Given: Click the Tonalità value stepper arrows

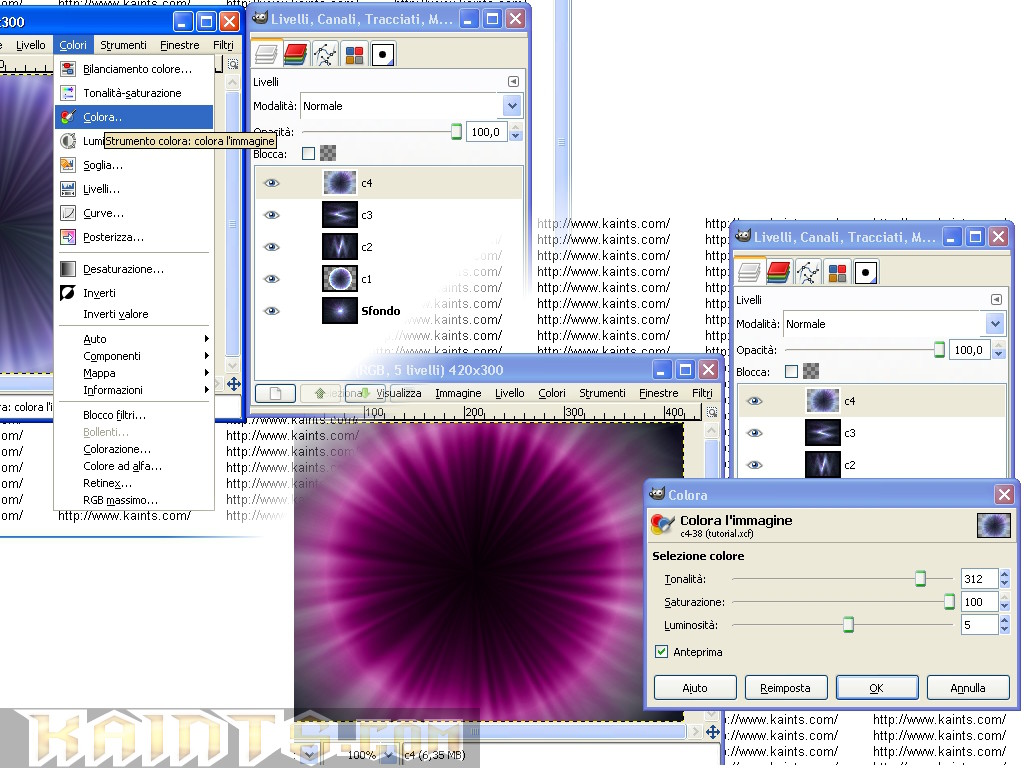Looking at the screenshot, I should pos(1004,579).
